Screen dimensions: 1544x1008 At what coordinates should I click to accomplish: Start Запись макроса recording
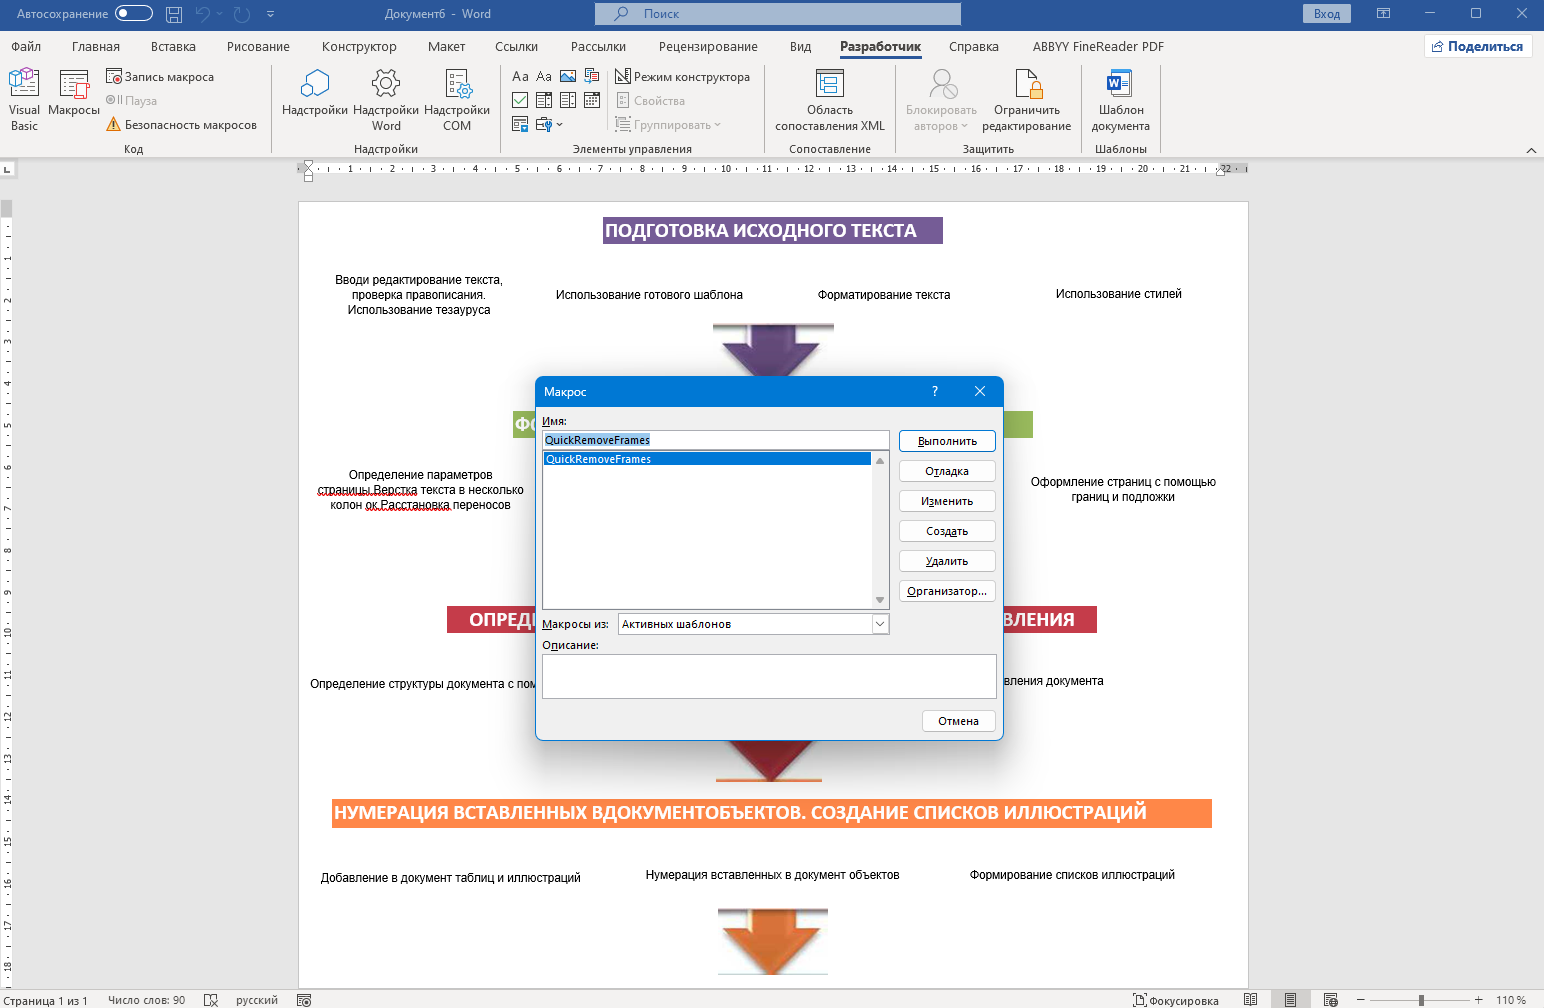pos(160,77)
